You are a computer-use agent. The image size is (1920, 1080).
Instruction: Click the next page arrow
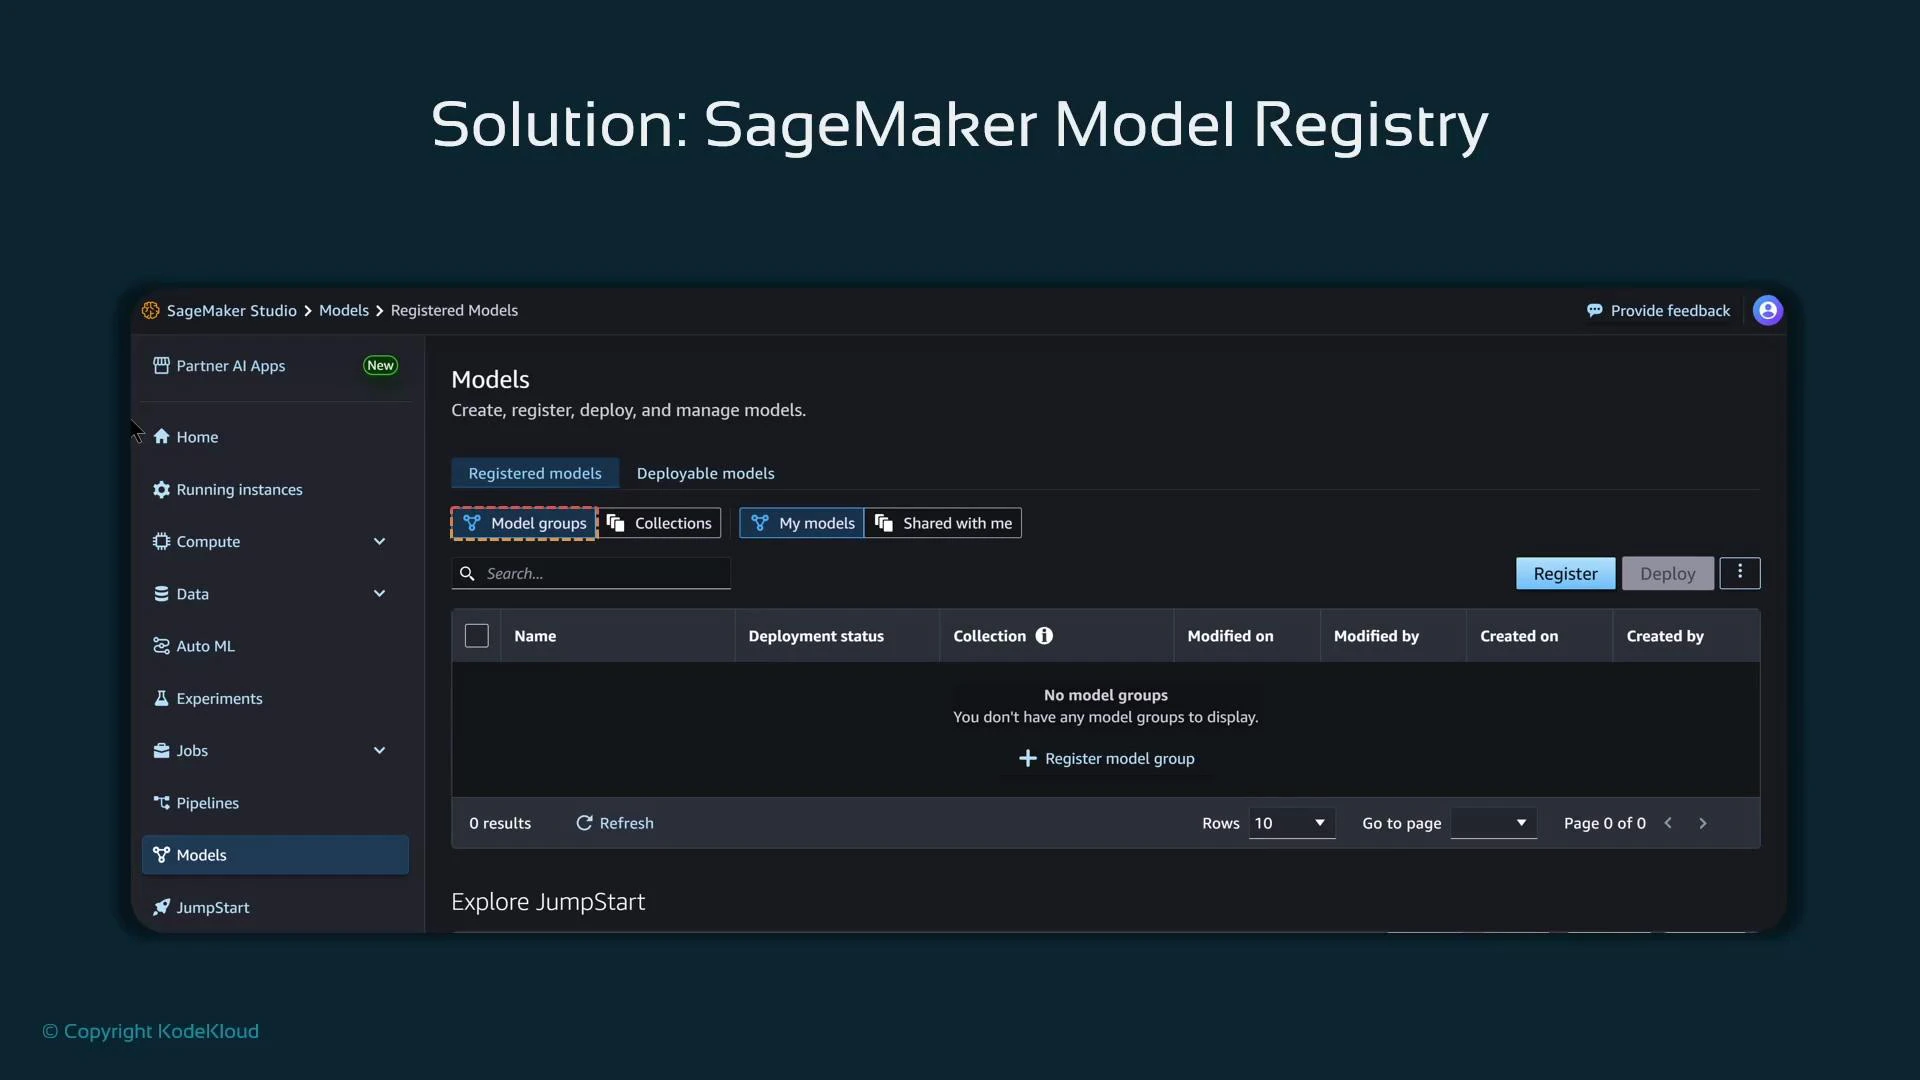[x=1702, y=823]
